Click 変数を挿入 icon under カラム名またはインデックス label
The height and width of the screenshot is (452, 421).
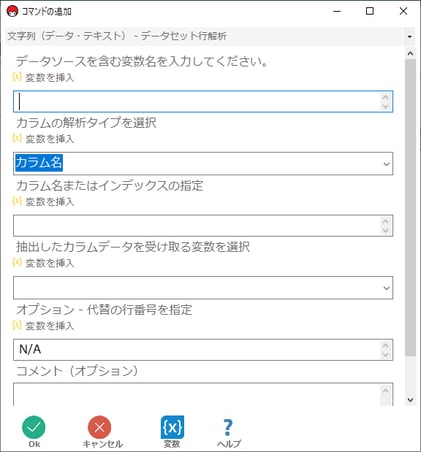17,201
